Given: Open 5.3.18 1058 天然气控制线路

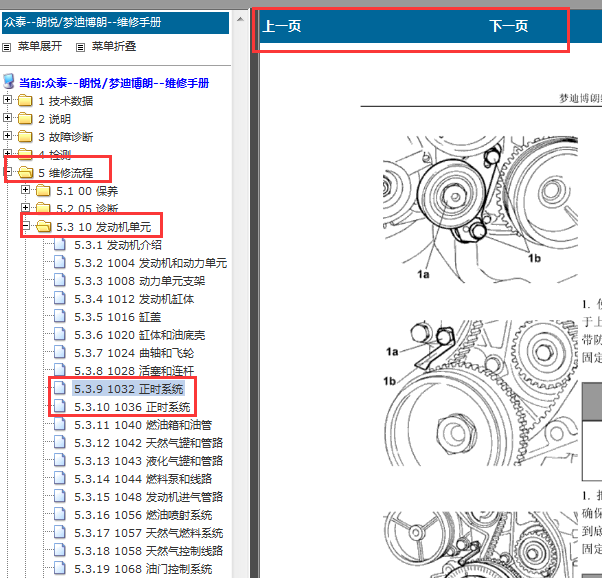Looking at the screenshot, I should [x=149, y=551].
